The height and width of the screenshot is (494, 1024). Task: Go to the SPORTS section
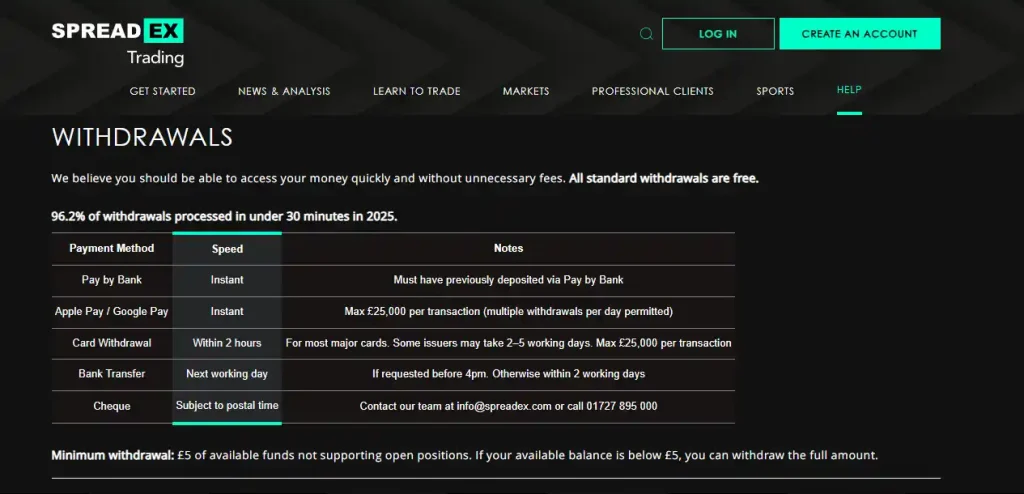coord(775,91)
